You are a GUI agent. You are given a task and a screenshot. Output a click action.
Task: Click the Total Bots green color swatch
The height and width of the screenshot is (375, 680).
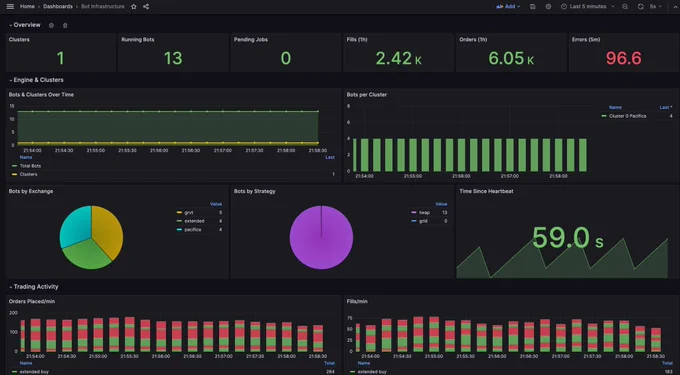(14, 166)
